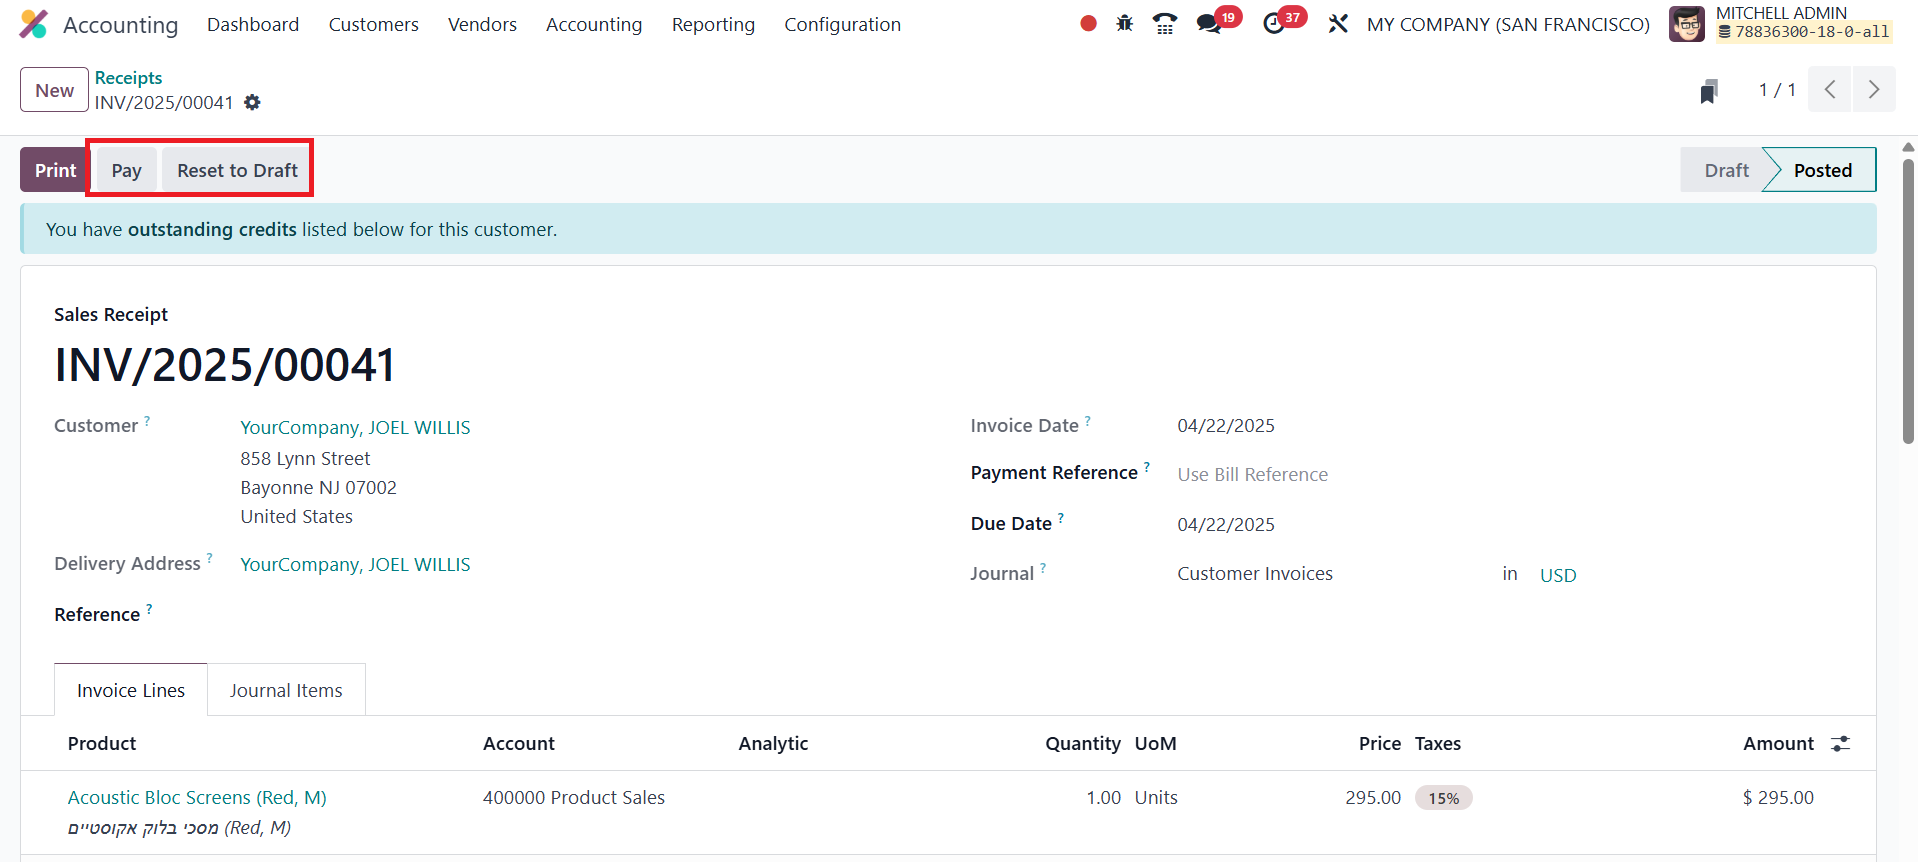Open the company switcher My Company
The image size is (1918, 862).
pyautogui.click(x=1508, y=24)
